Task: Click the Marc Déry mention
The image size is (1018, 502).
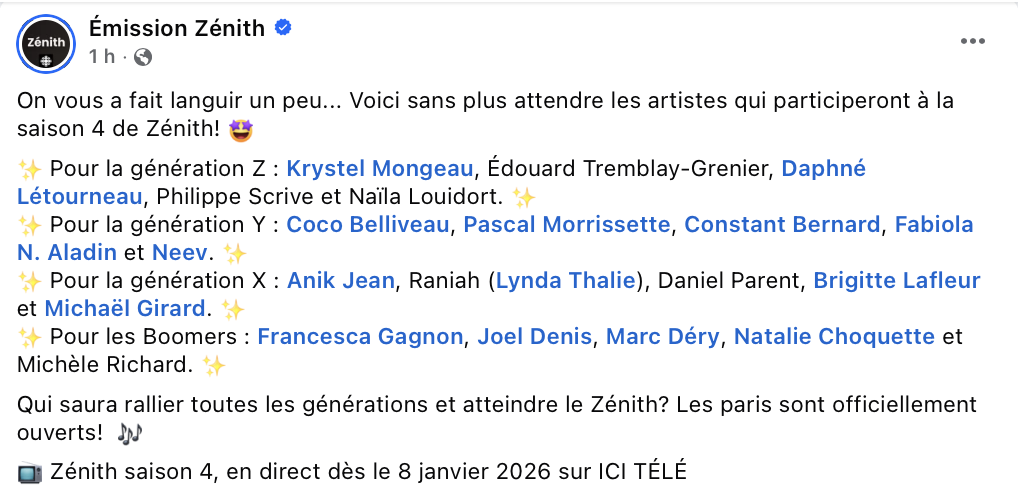Action: click(x=662, y=337)
